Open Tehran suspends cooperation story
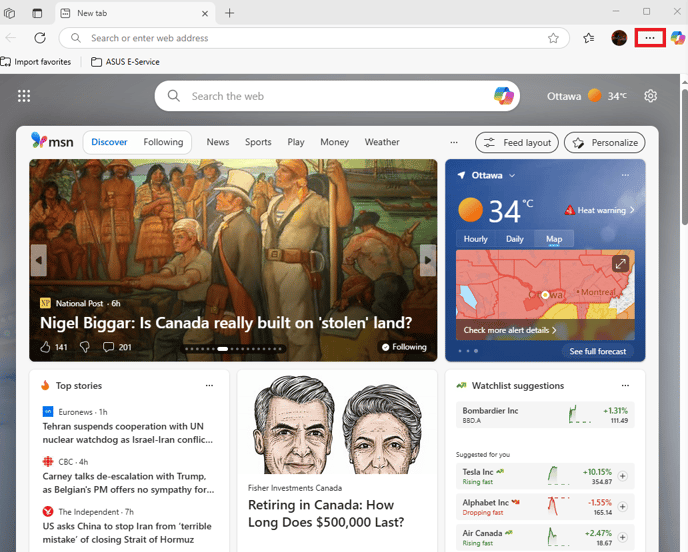Viewport: 688px width, 552px height. [x=128, y=433]
